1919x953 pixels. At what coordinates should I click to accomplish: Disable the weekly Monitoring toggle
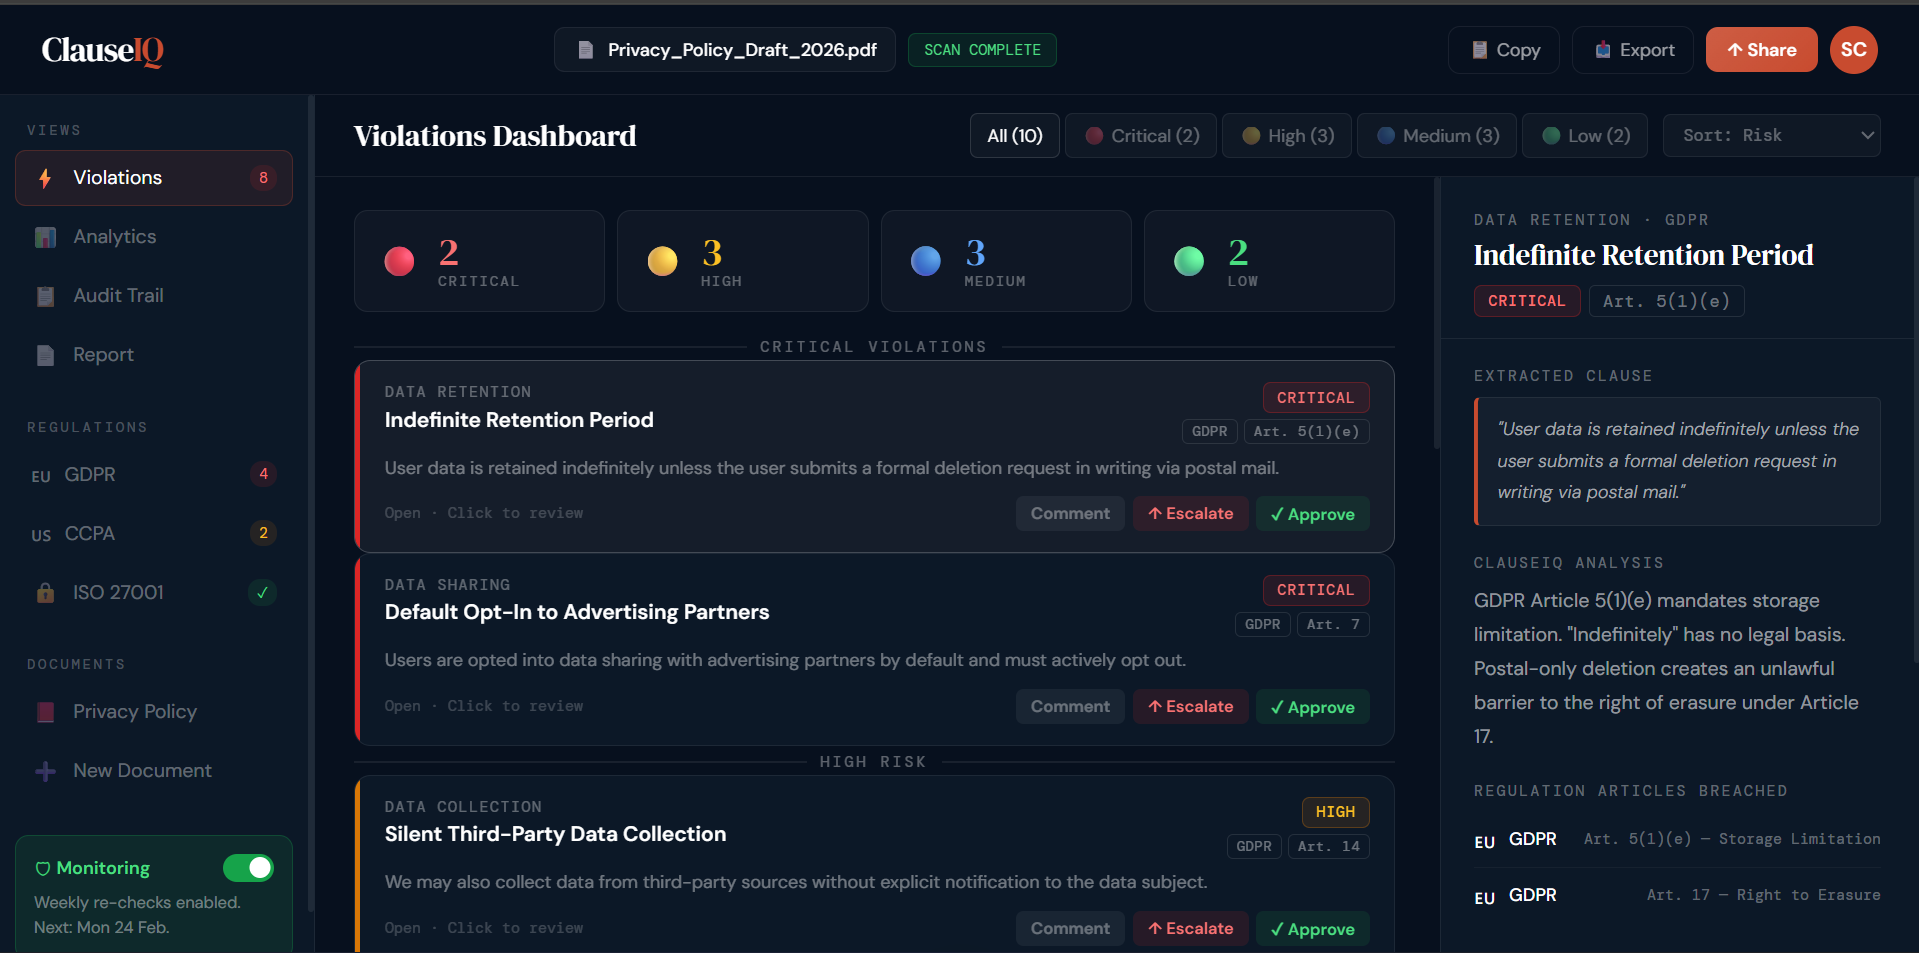(248, 868)
